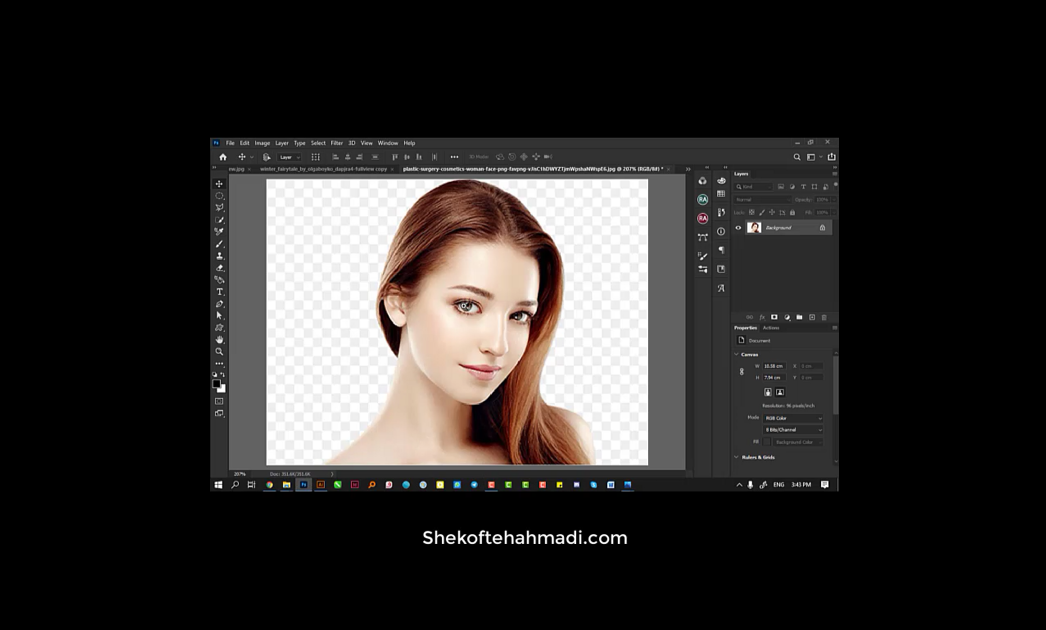Viewport: 1046px width, 630px height.
Task: Unlock the Background layer padlock
Action: tap(822, 228)
